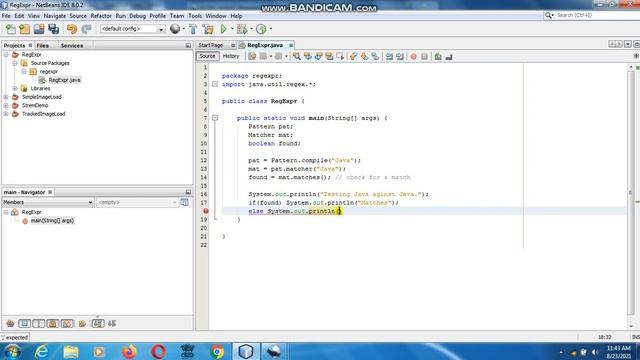This screenshot has height=360, width=640.
Task: Click the Profile Project toolbar icon
Action: [261, 29]
